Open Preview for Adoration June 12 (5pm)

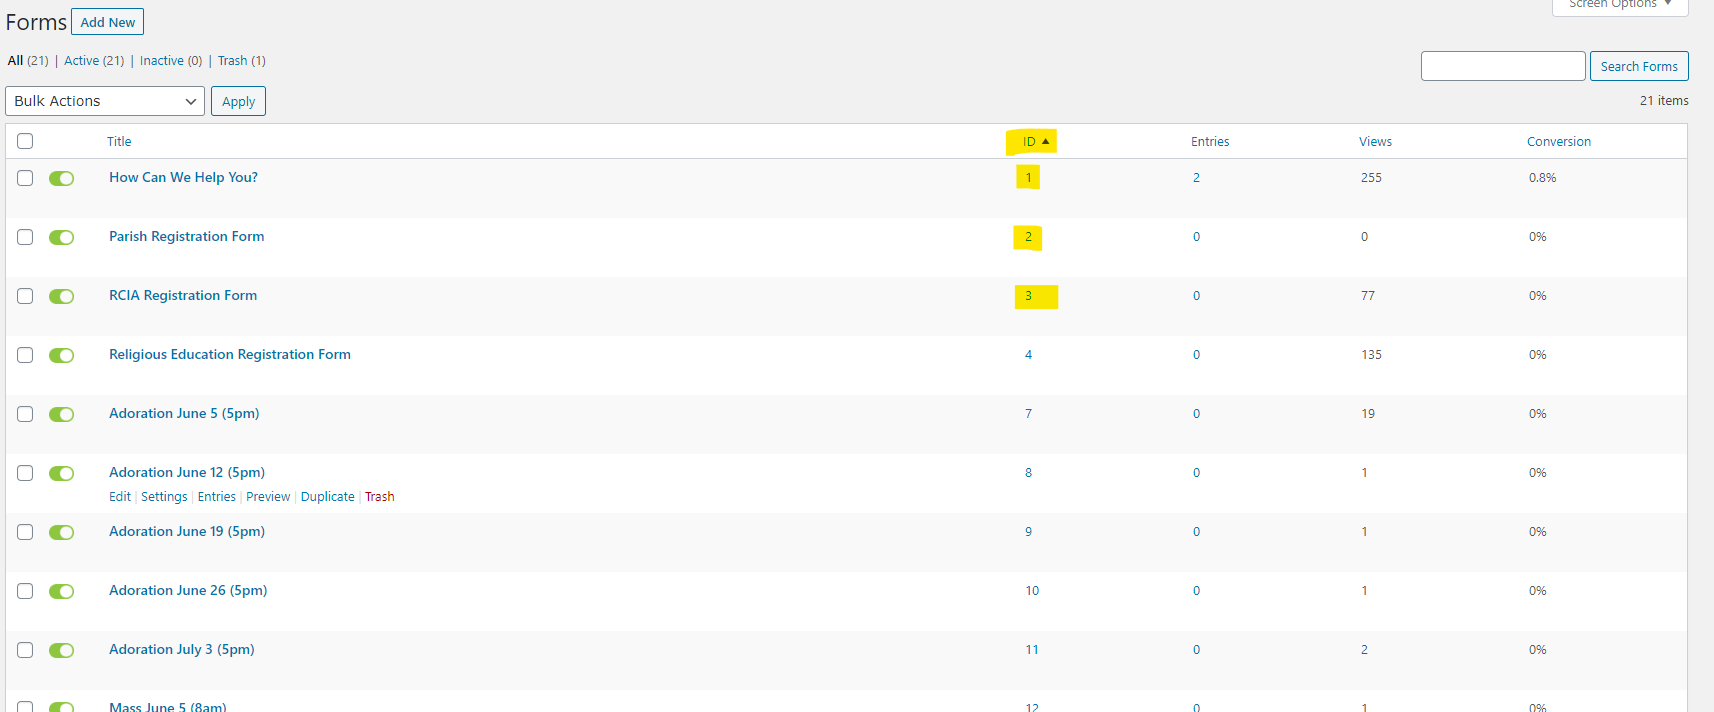[268, 497]
